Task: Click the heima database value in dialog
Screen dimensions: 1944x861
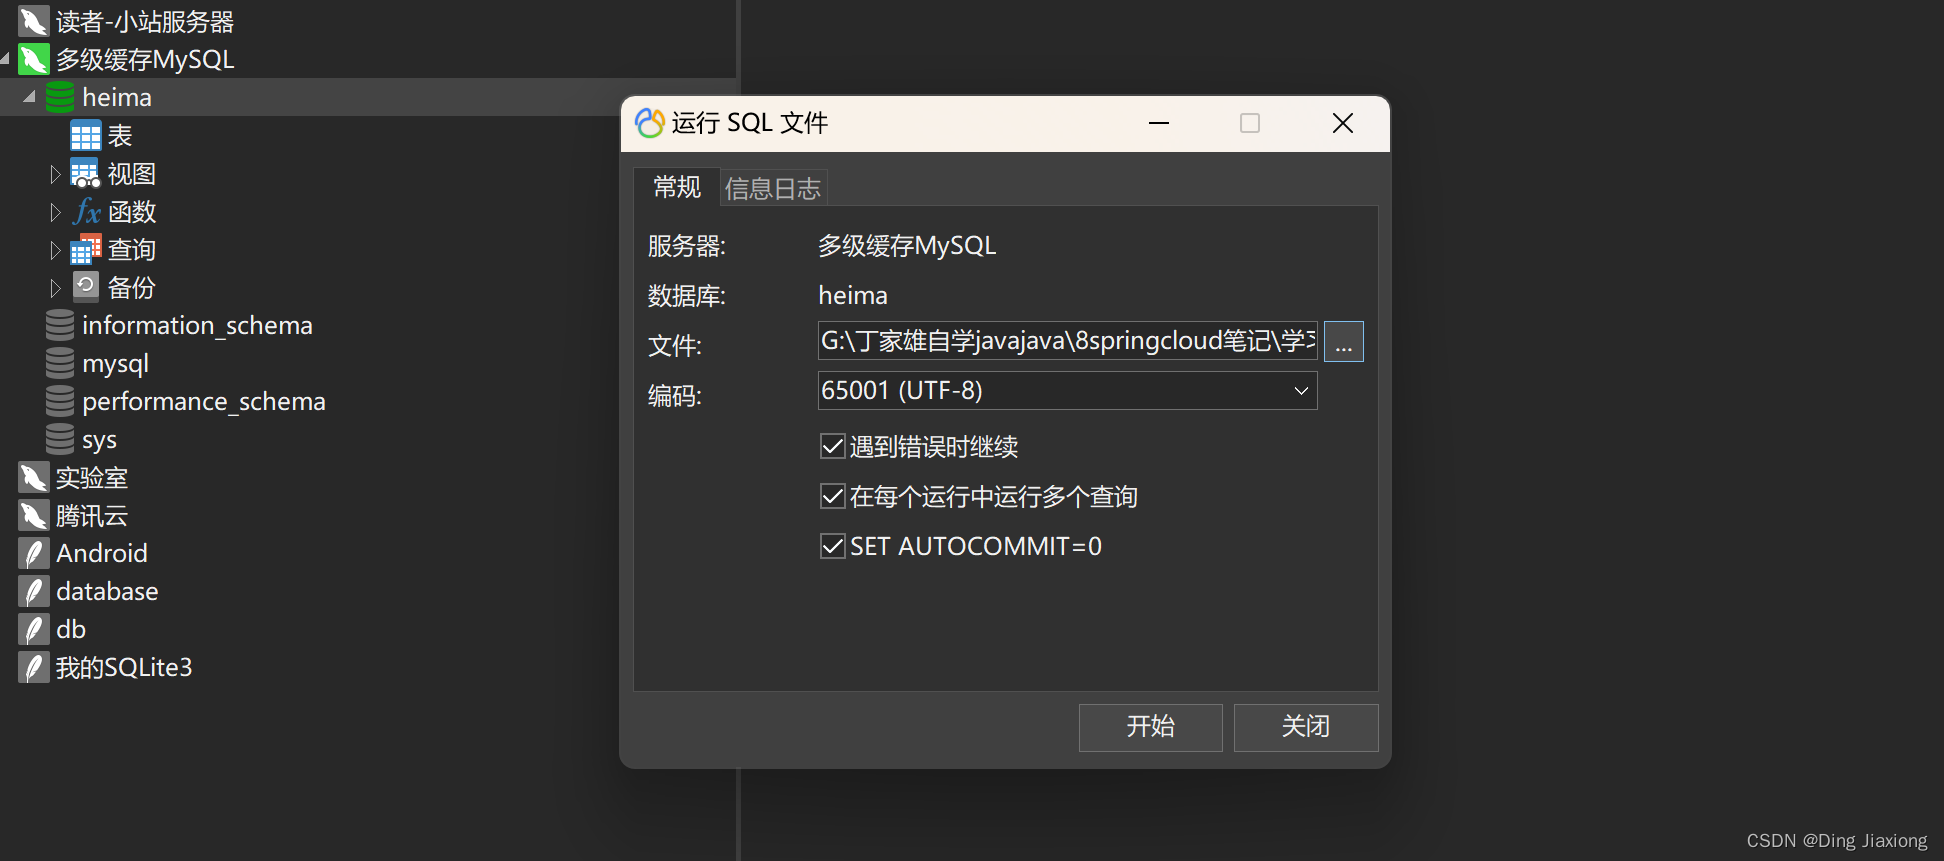Action: point(853,295)
